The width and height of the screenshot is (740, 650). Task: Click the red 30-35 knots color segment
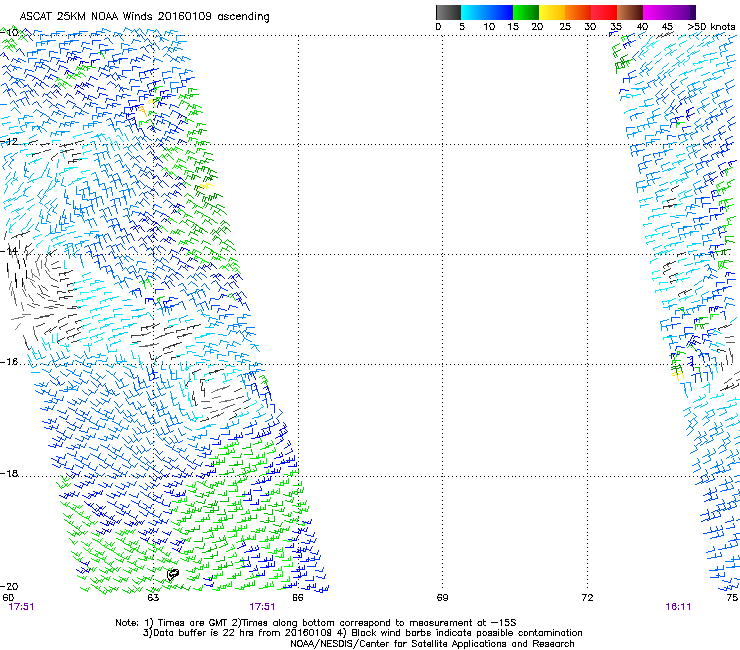click(x=604, y=12)
